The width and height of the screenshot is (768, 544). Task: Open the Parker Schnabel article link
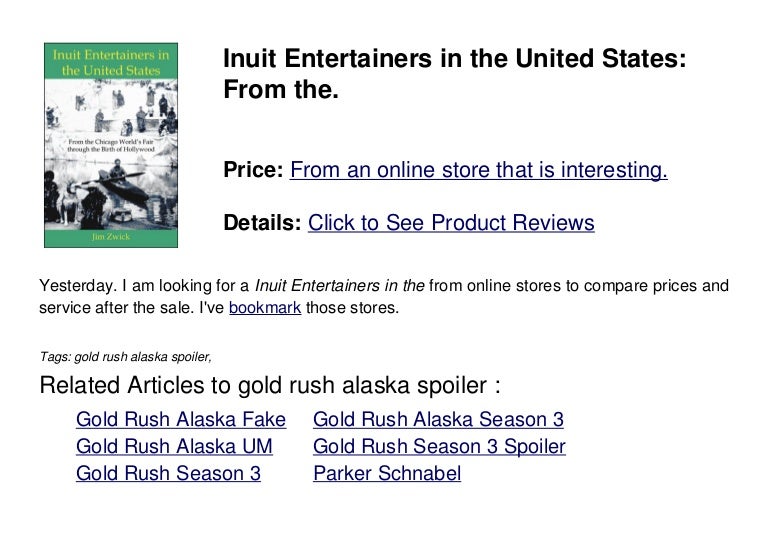pos(387,474)
